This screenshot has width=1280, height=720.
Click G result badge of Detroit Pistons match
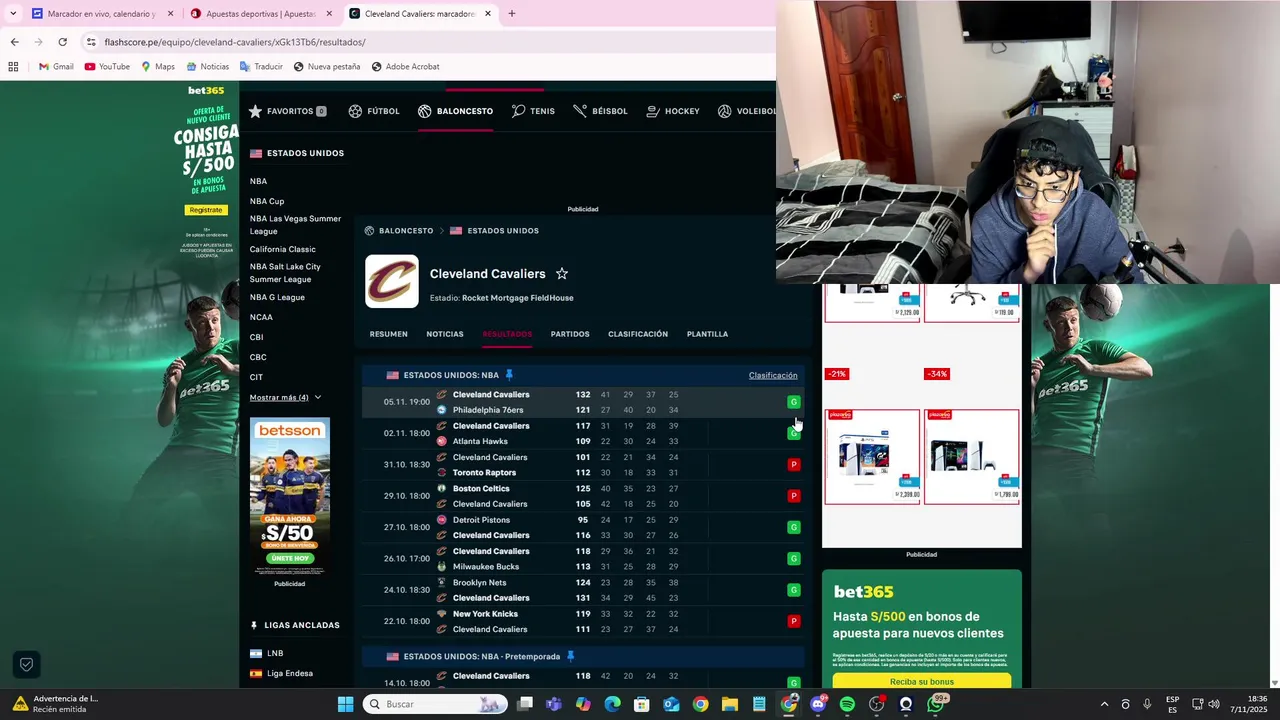(x=794, y=527)
